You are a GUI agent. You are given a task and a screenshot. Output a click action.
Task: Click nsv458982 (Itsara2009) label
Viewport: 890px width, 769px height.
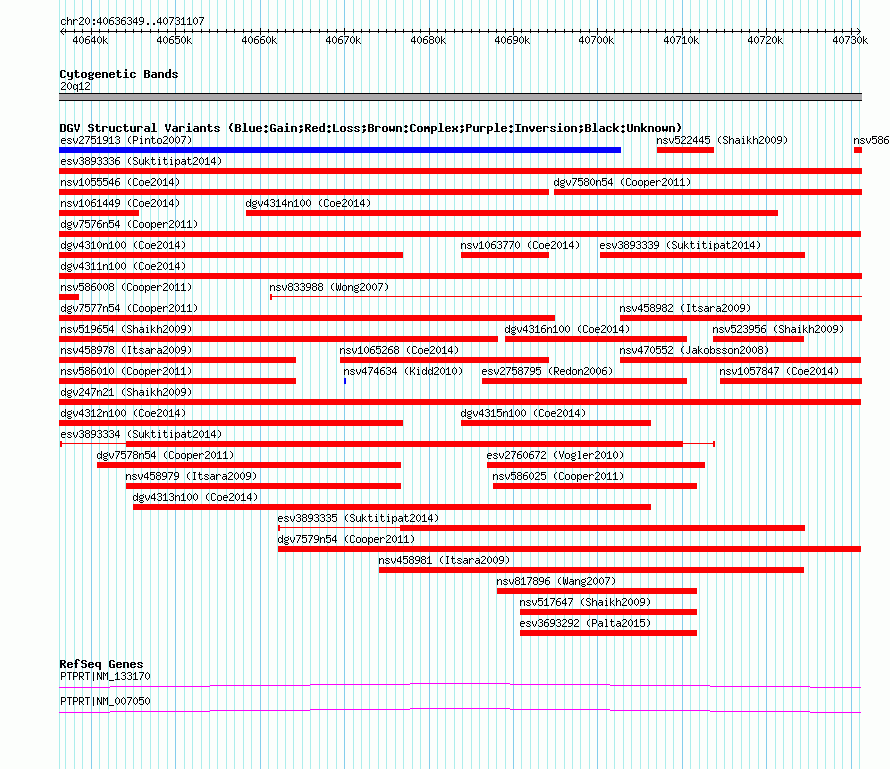[685, 308]
